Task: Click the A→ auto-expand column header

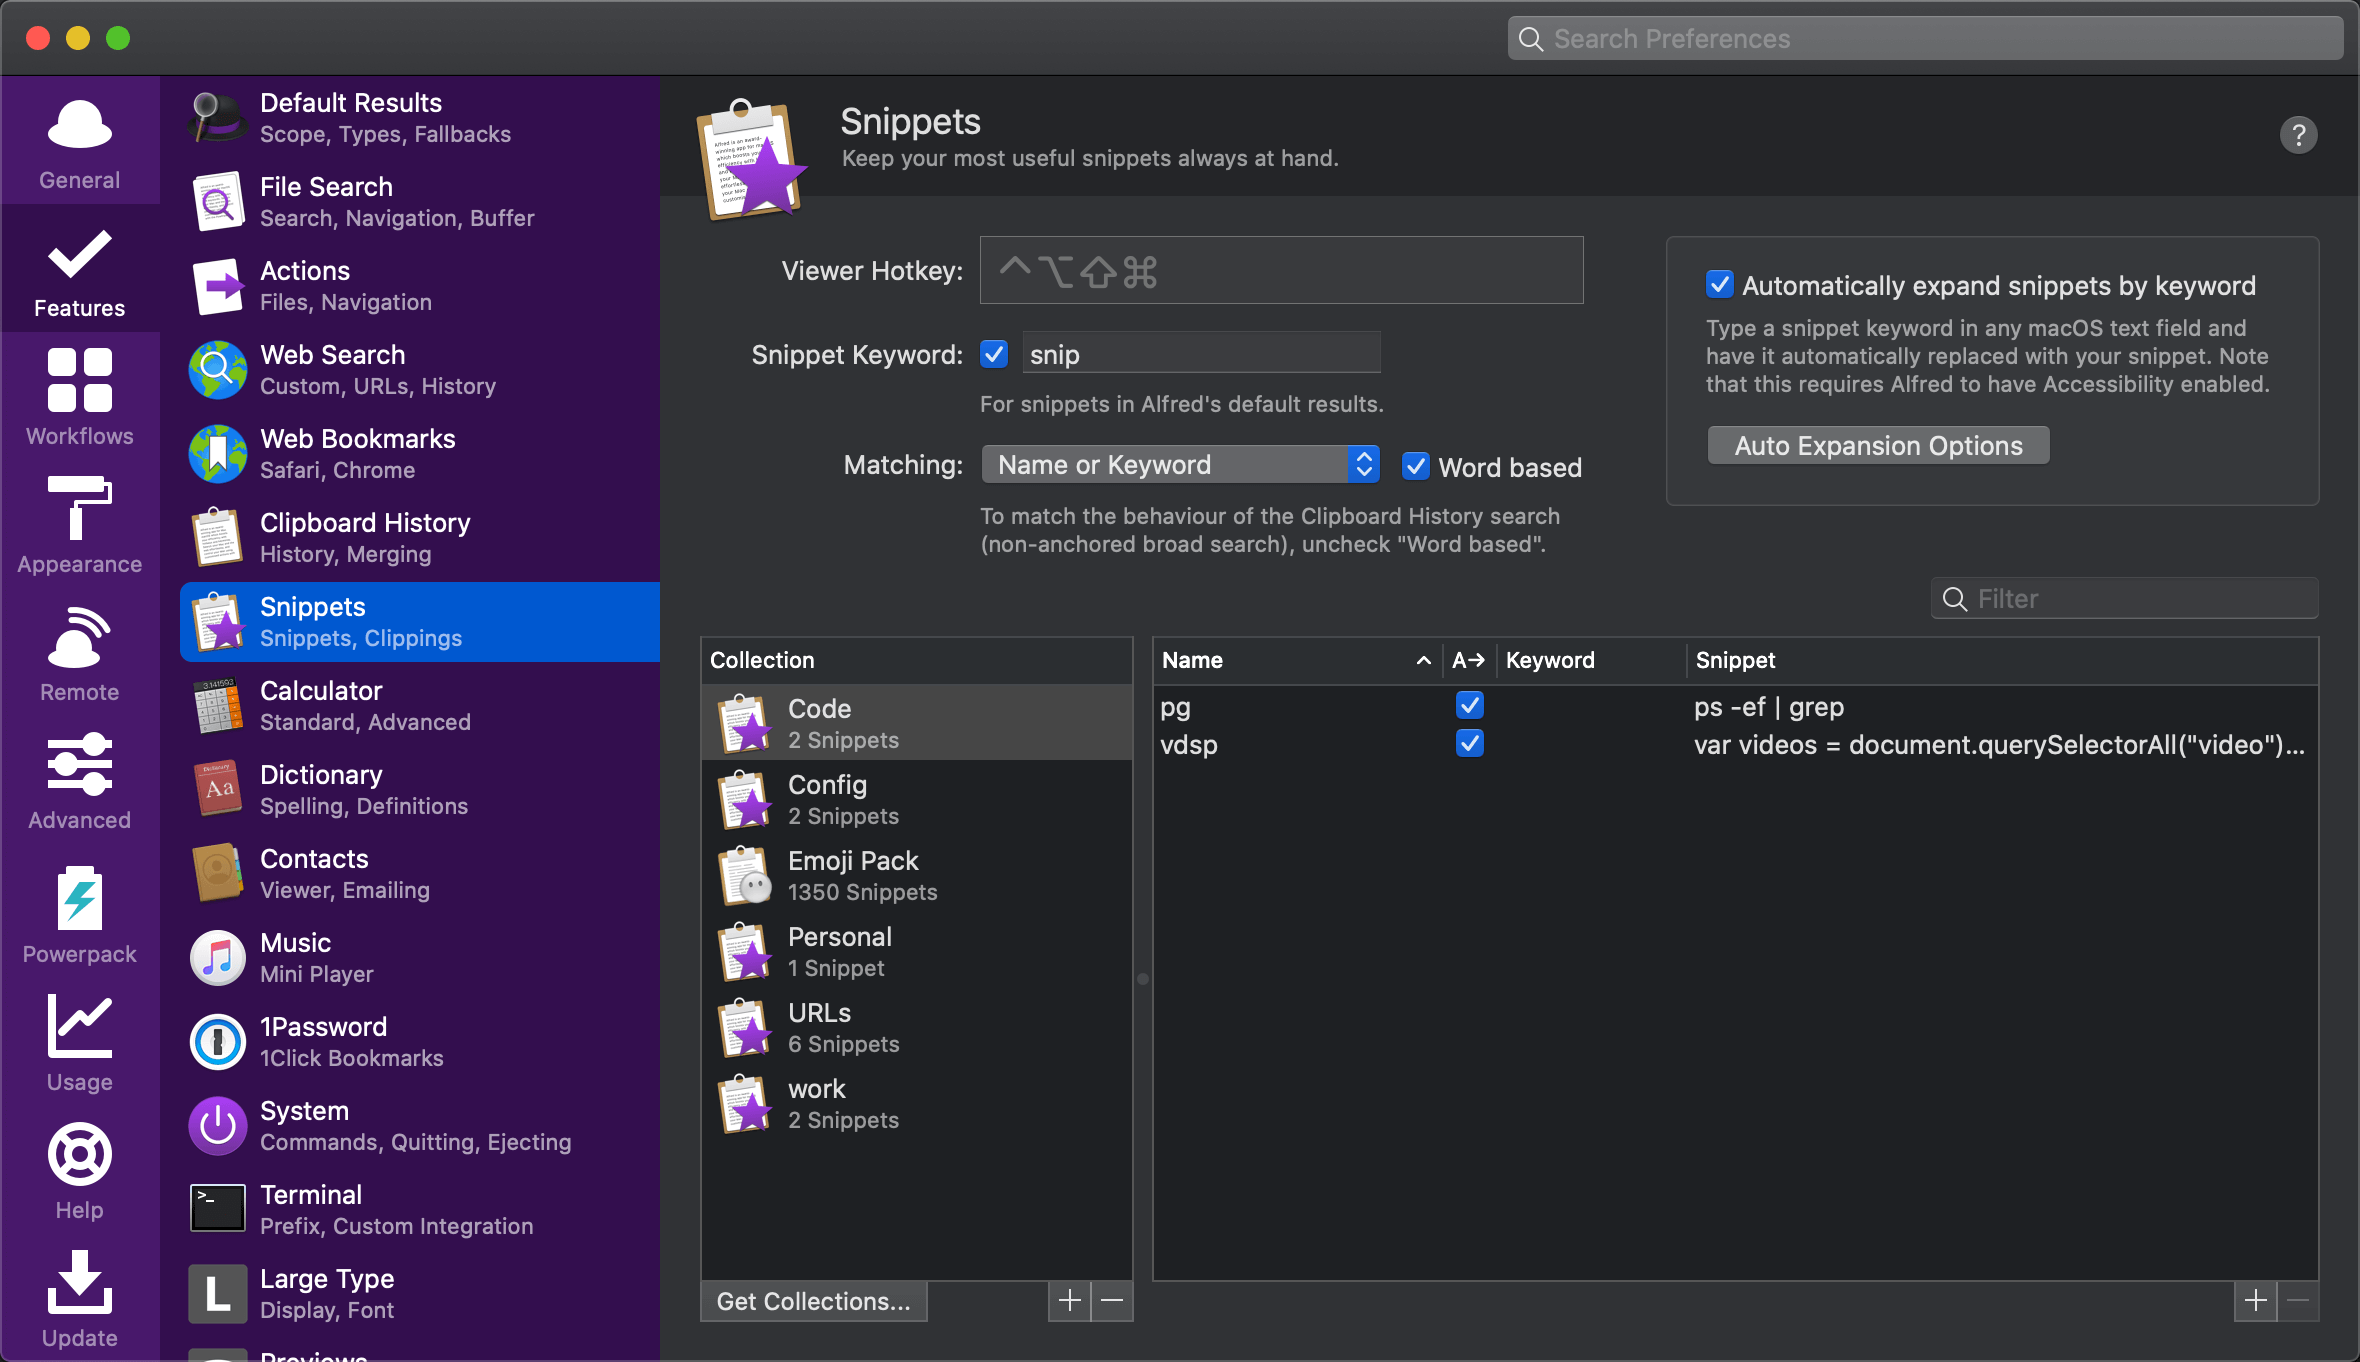Action: [1469, 660]
